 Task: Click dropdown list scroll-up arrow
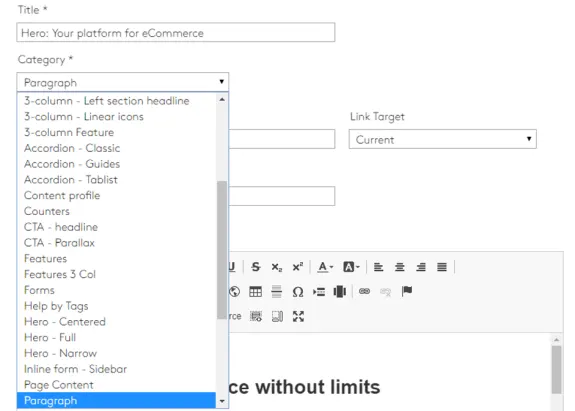(x=222, y=99)
